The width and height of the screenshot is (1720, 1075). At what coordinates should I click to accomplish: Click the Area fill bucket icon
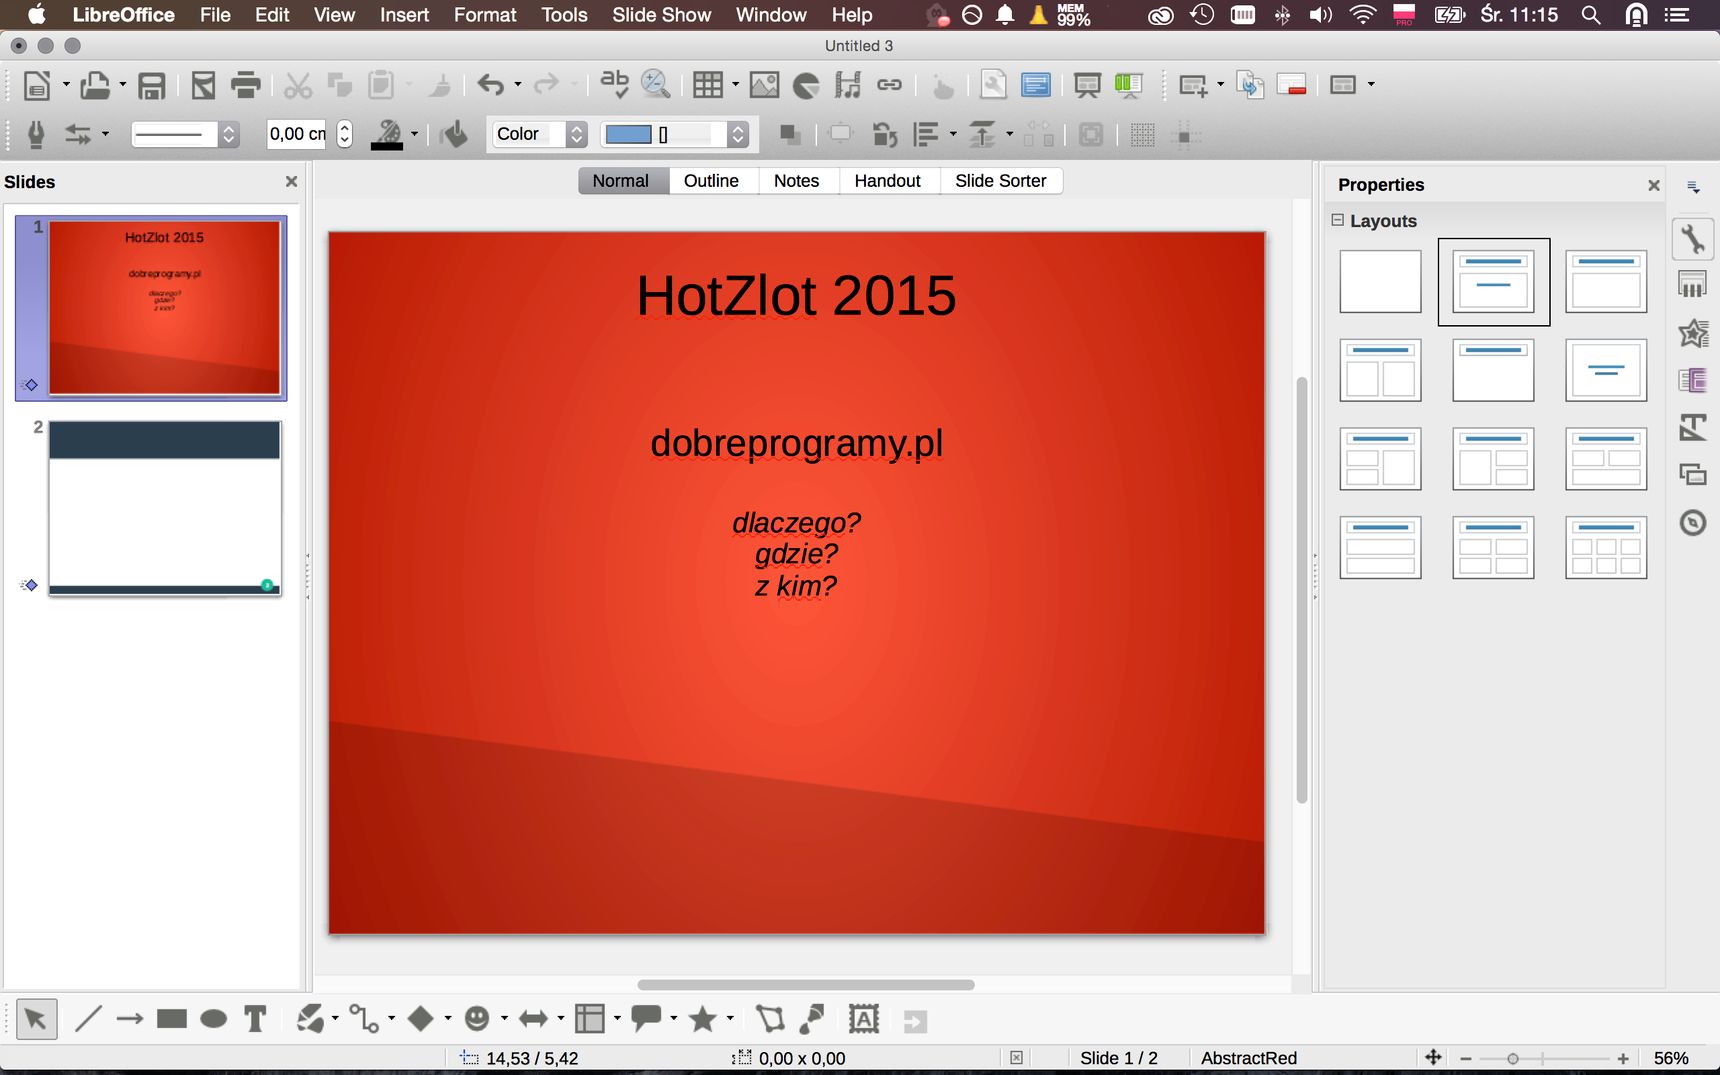click(453, 134)
